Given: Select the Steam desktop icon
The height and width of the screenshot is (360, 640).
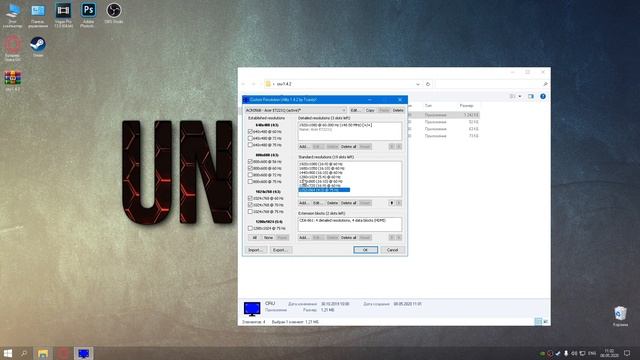Looking at the screenshot, I should tap(38, 47).
